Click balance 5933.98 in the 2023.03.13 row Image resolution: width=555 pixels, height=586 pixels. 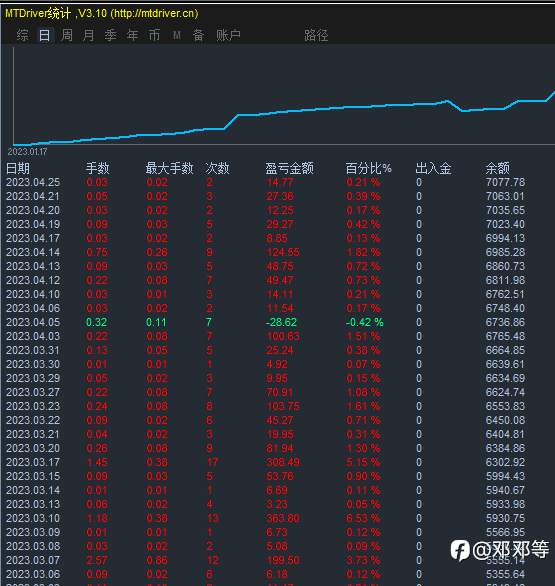click(x=505, y=504)
